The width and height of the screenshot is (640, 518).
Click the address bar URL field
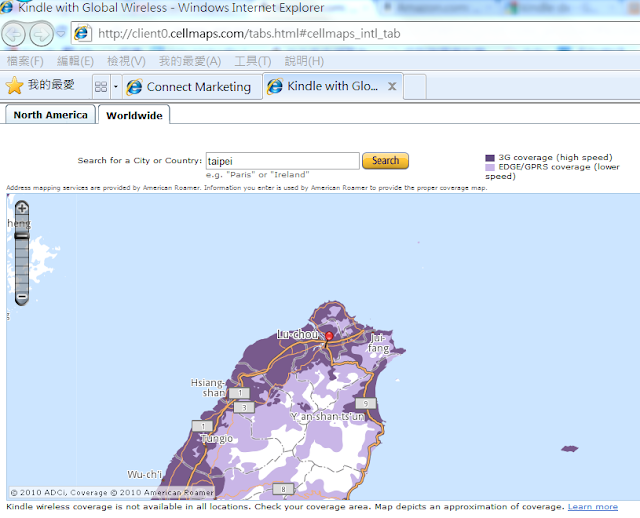[355, 33]
